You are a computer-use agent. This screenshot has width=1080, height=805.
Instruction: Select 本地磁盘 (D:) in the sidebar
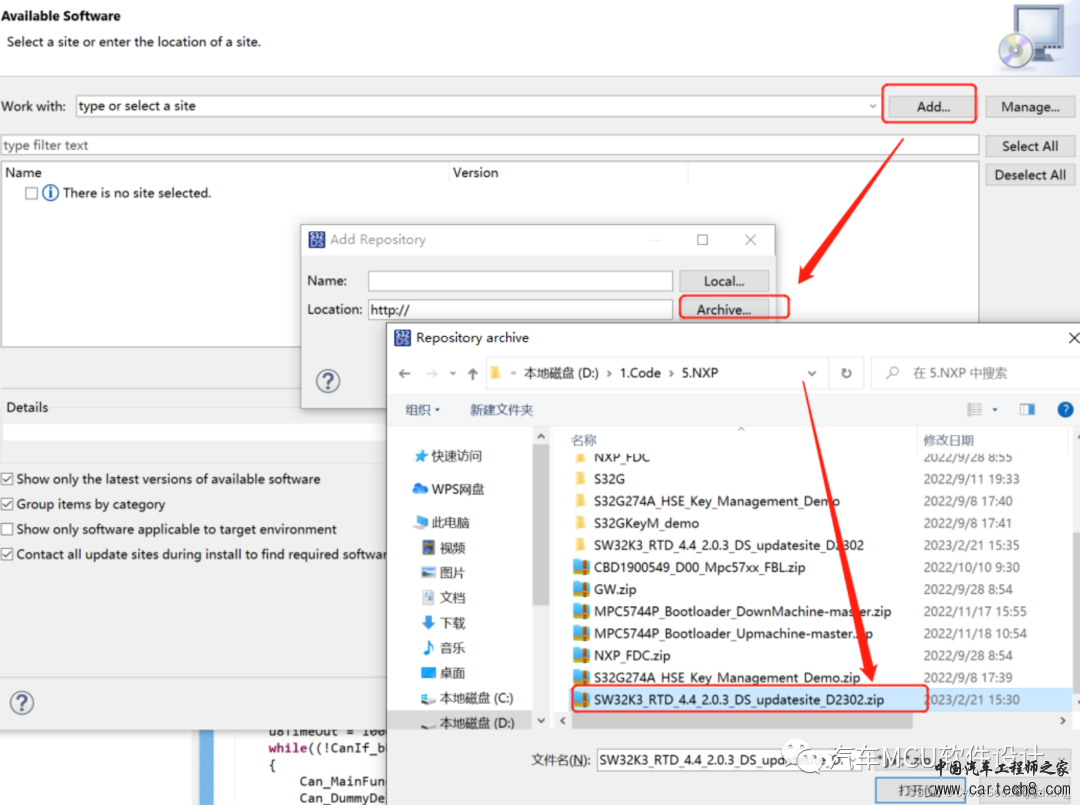[x=467, y=722]
